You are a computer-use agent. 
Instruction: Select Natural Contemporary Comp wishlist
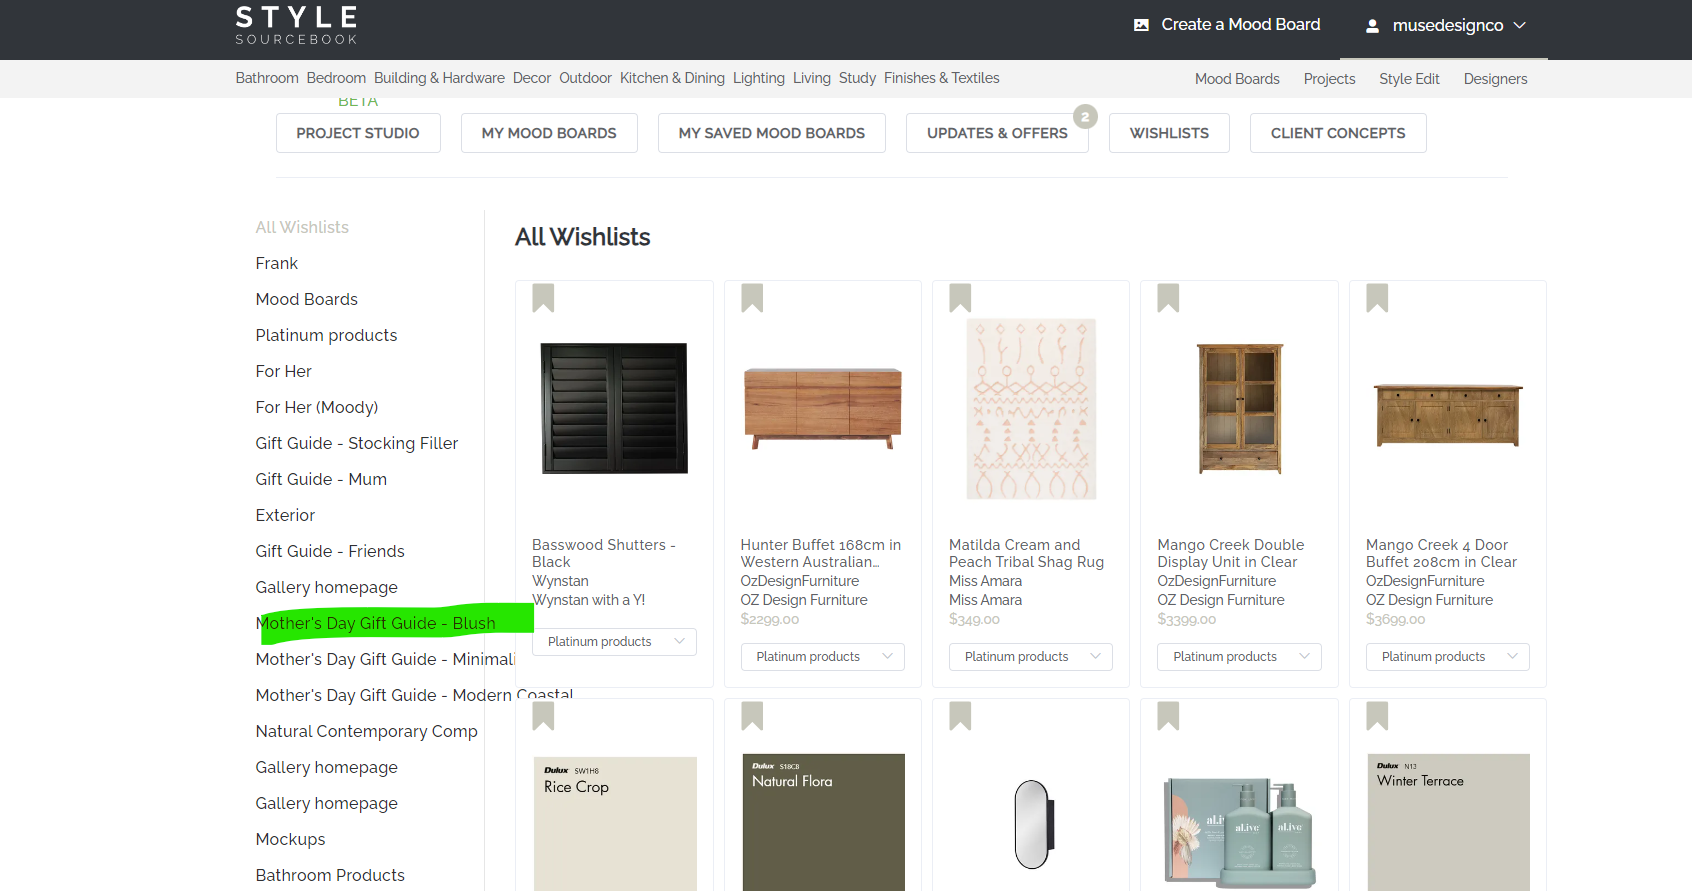click(367, 731)
